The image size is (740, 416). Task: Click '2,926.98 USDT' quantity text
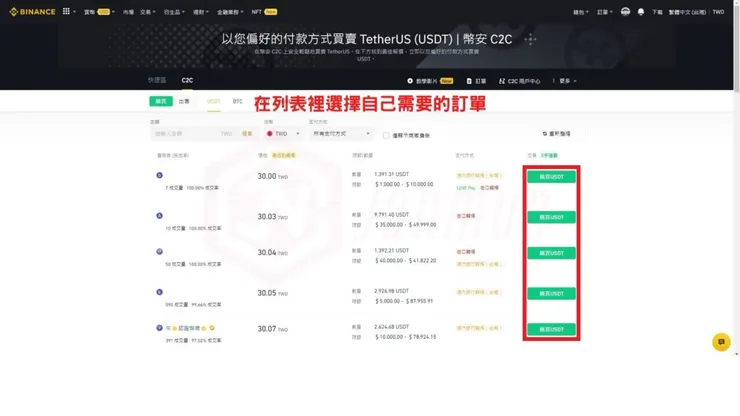[x=391, y=291]
